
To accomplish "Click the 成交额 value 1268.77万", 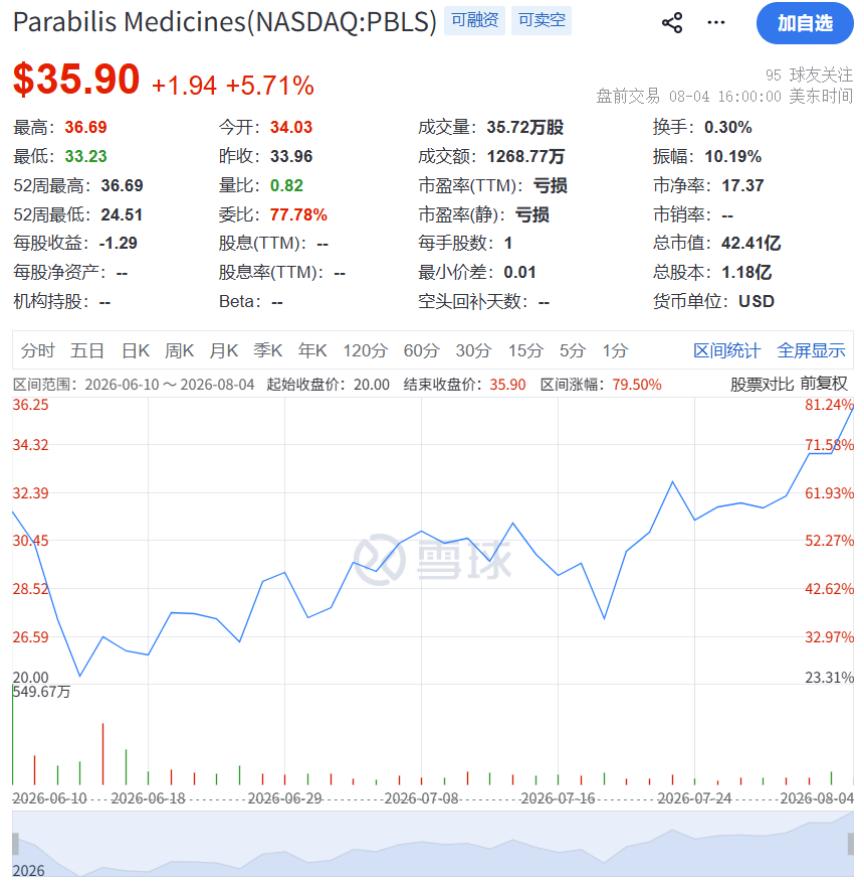I will click(x=525, y=156).
